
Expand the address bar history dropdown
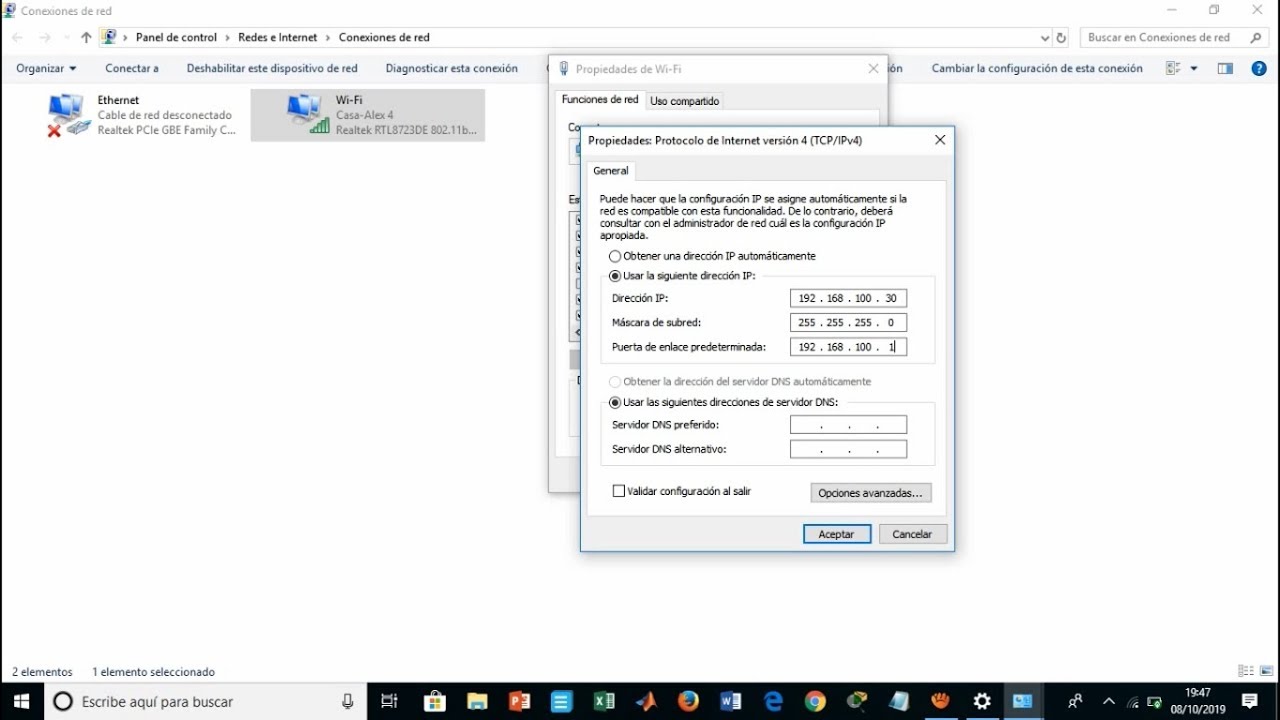pos(1045,38)
